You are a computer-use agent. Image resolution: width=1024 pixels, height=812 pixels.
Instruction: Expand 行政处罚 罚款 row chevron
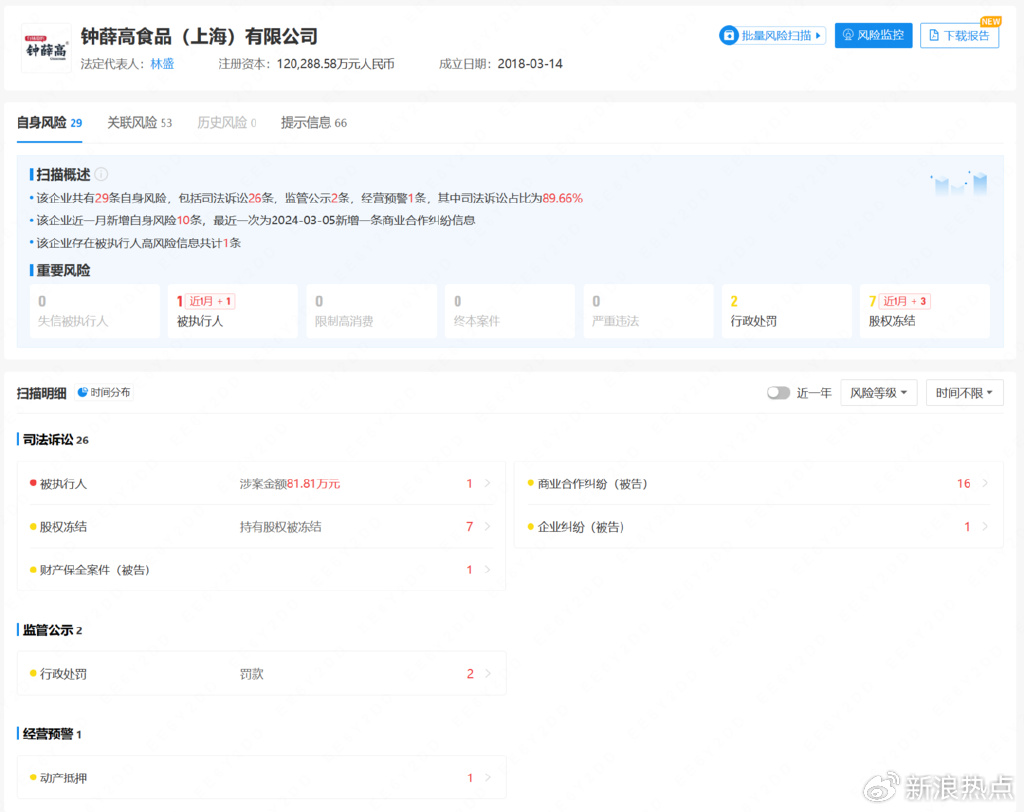coord(487,674)
